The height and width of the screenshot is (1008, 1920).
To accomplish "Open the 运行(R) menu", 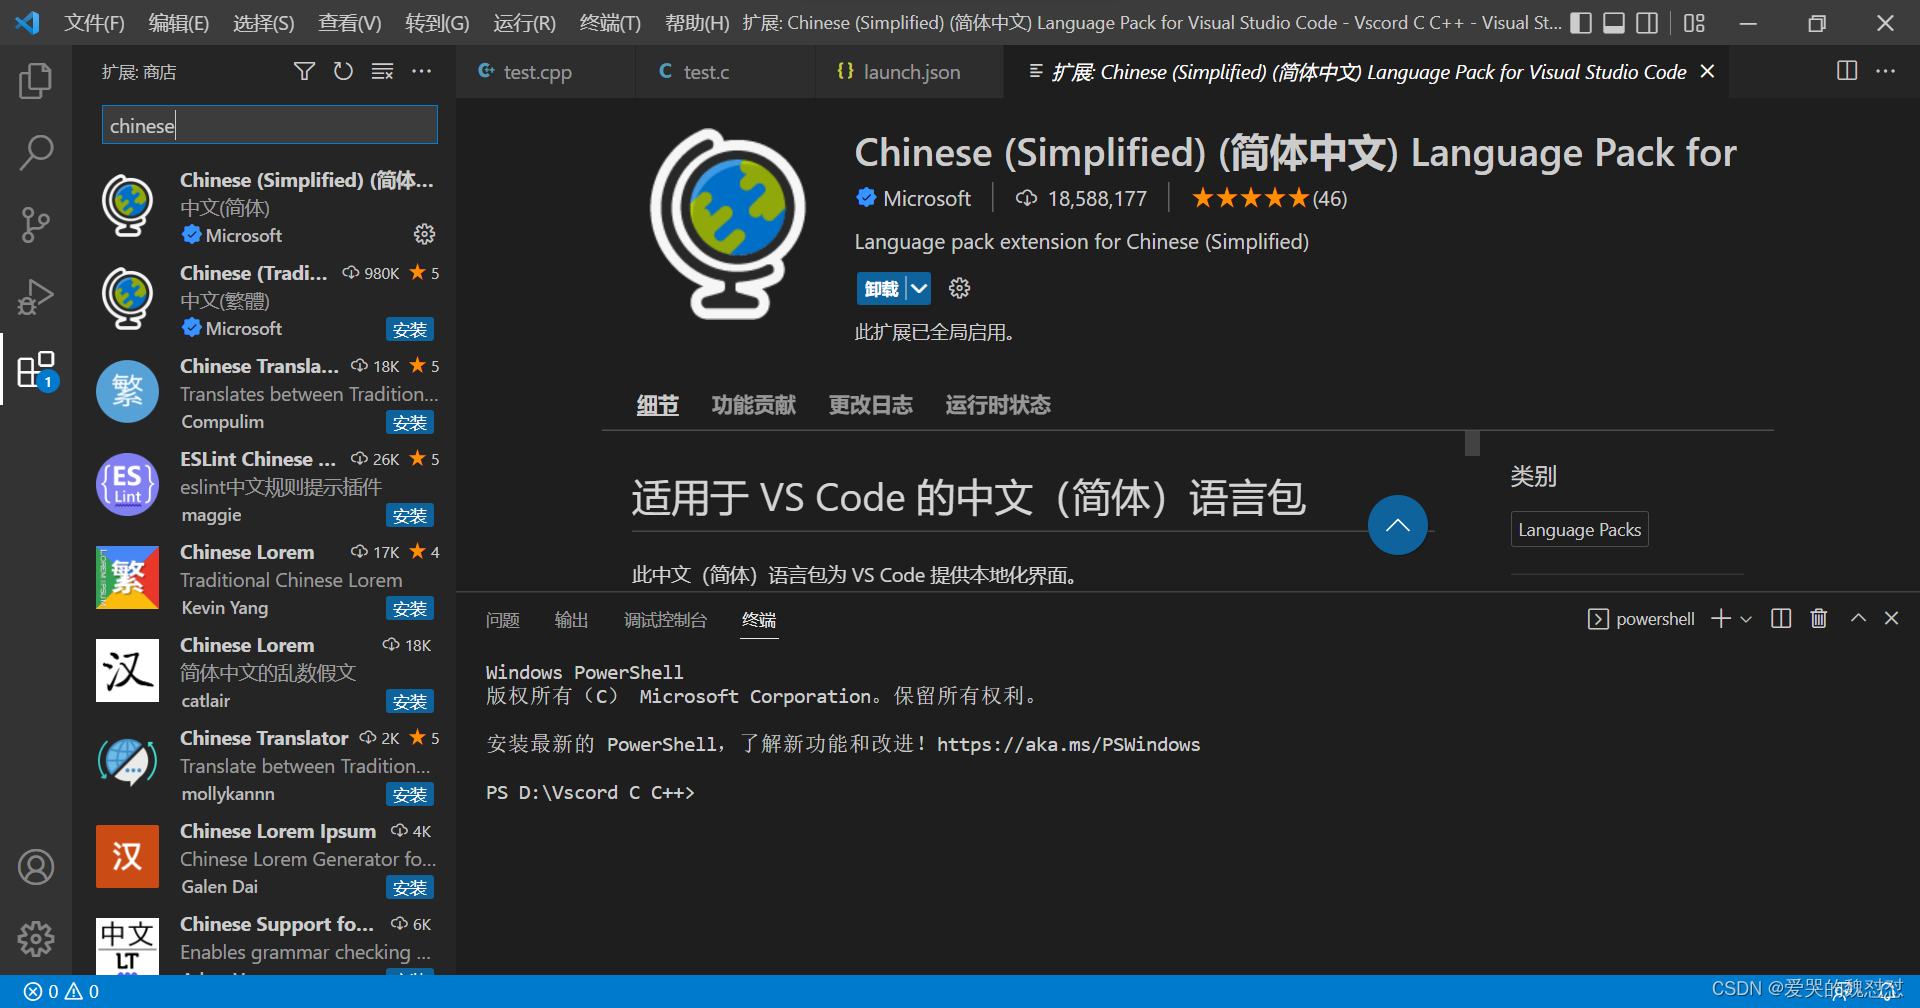I will coord(524,23).
